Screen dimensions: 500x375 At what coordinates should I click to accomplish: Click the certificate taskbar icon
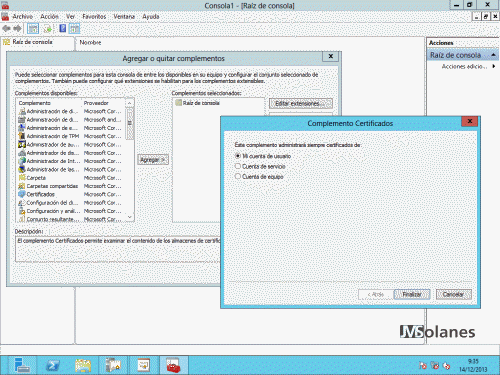[144, 365]
